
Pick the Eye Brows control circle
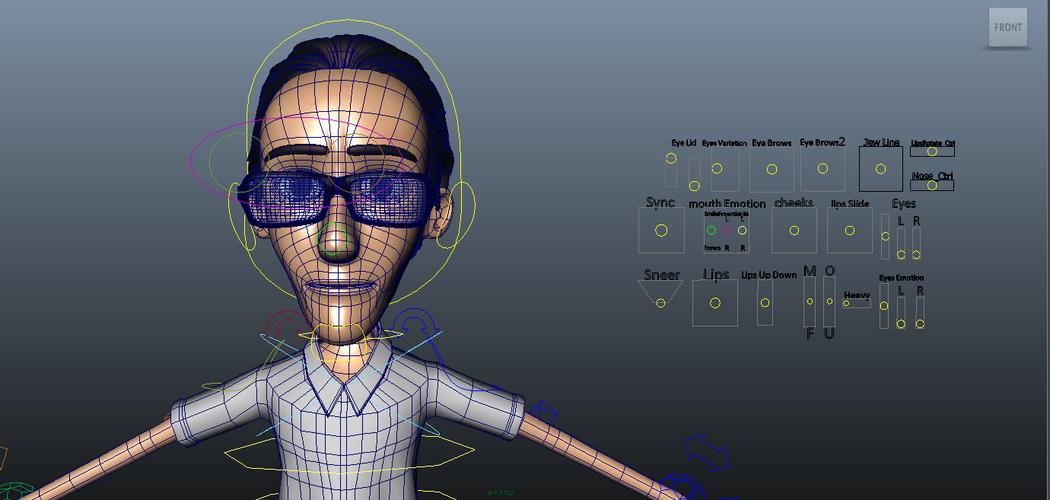coord(772,169)
